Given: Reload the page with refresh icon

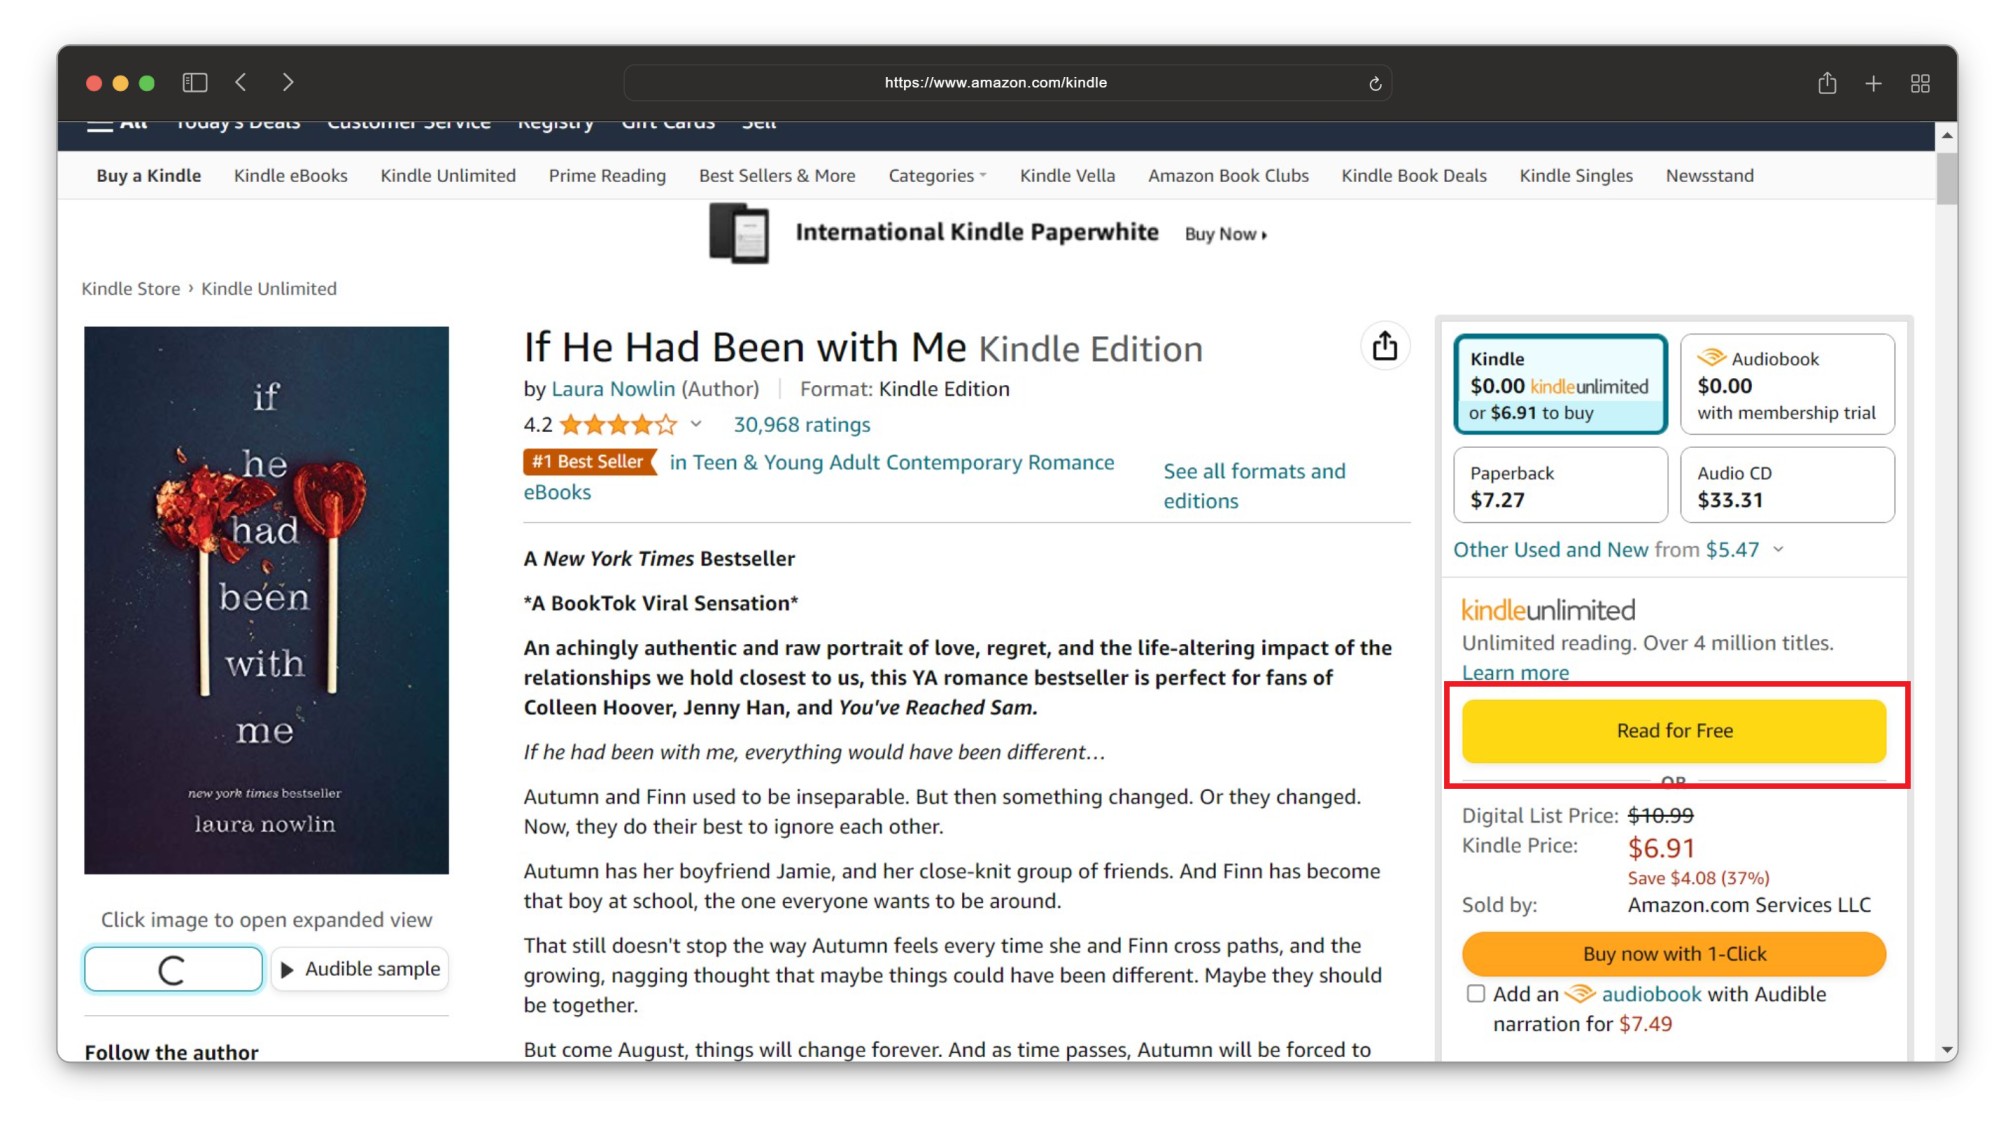Looking at the screenshot, I should (x=1375, y=83).
